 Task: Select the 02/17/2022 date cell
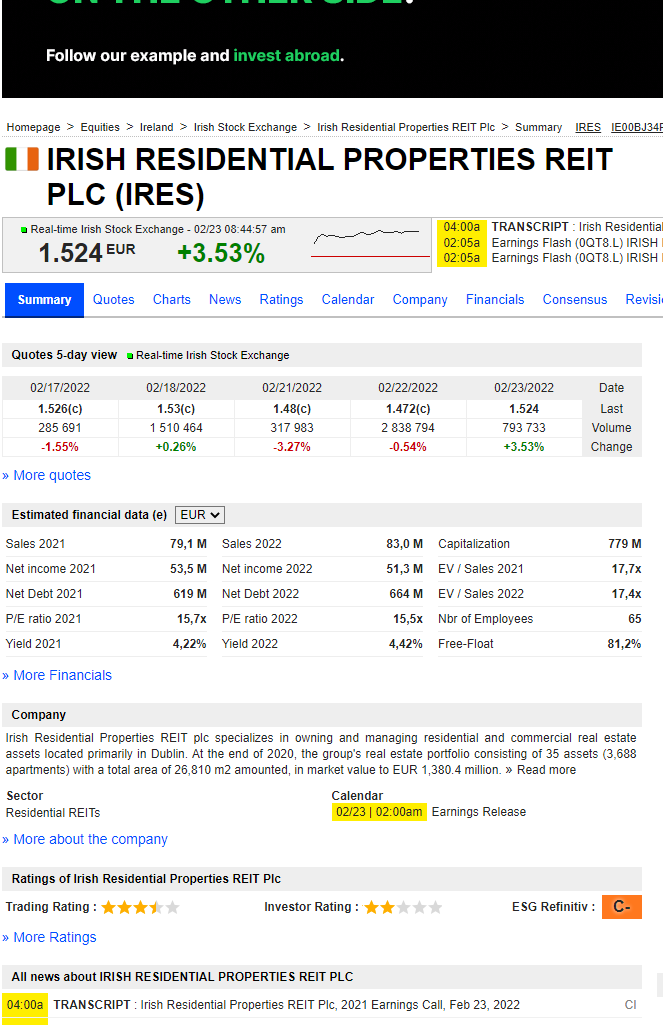60,388
